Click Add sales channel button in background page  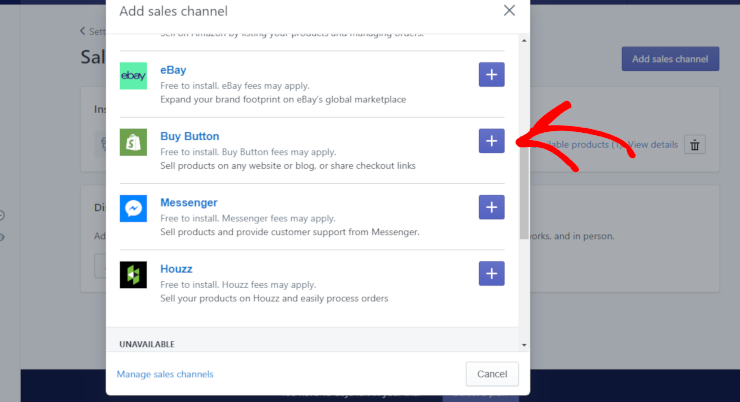point(670,59)
